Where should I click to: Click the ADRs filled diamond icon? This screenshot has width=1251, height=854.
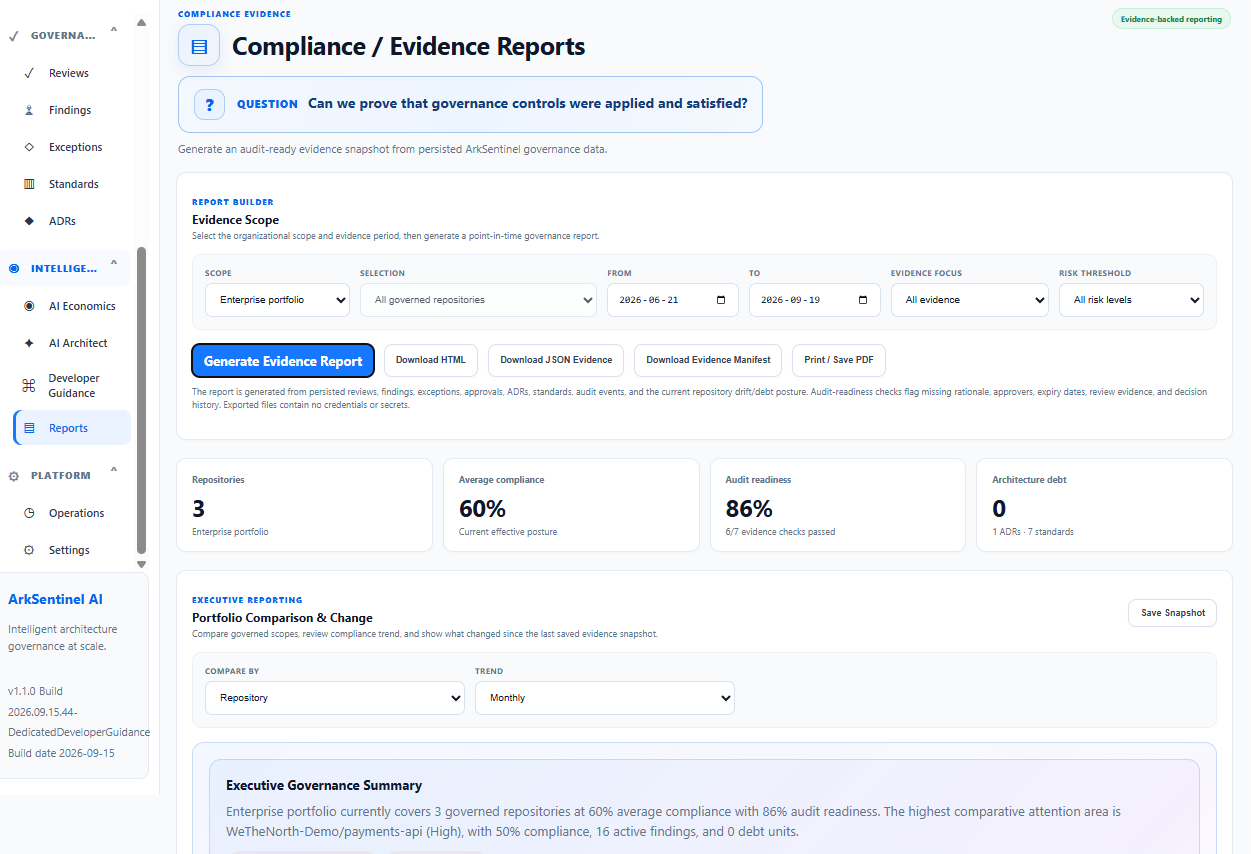coord(29,221)
